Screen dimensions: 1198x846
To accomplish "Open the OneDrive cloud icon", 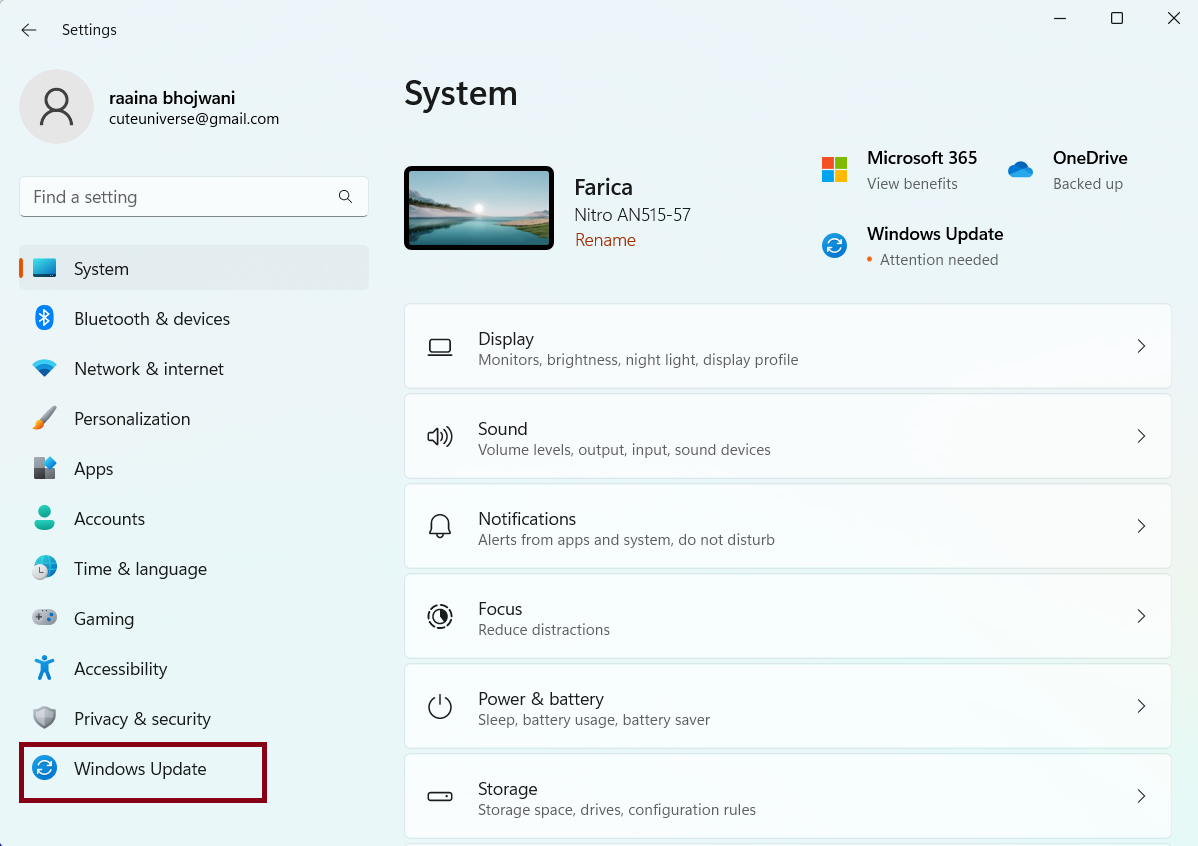I will tap(1020, 170).
